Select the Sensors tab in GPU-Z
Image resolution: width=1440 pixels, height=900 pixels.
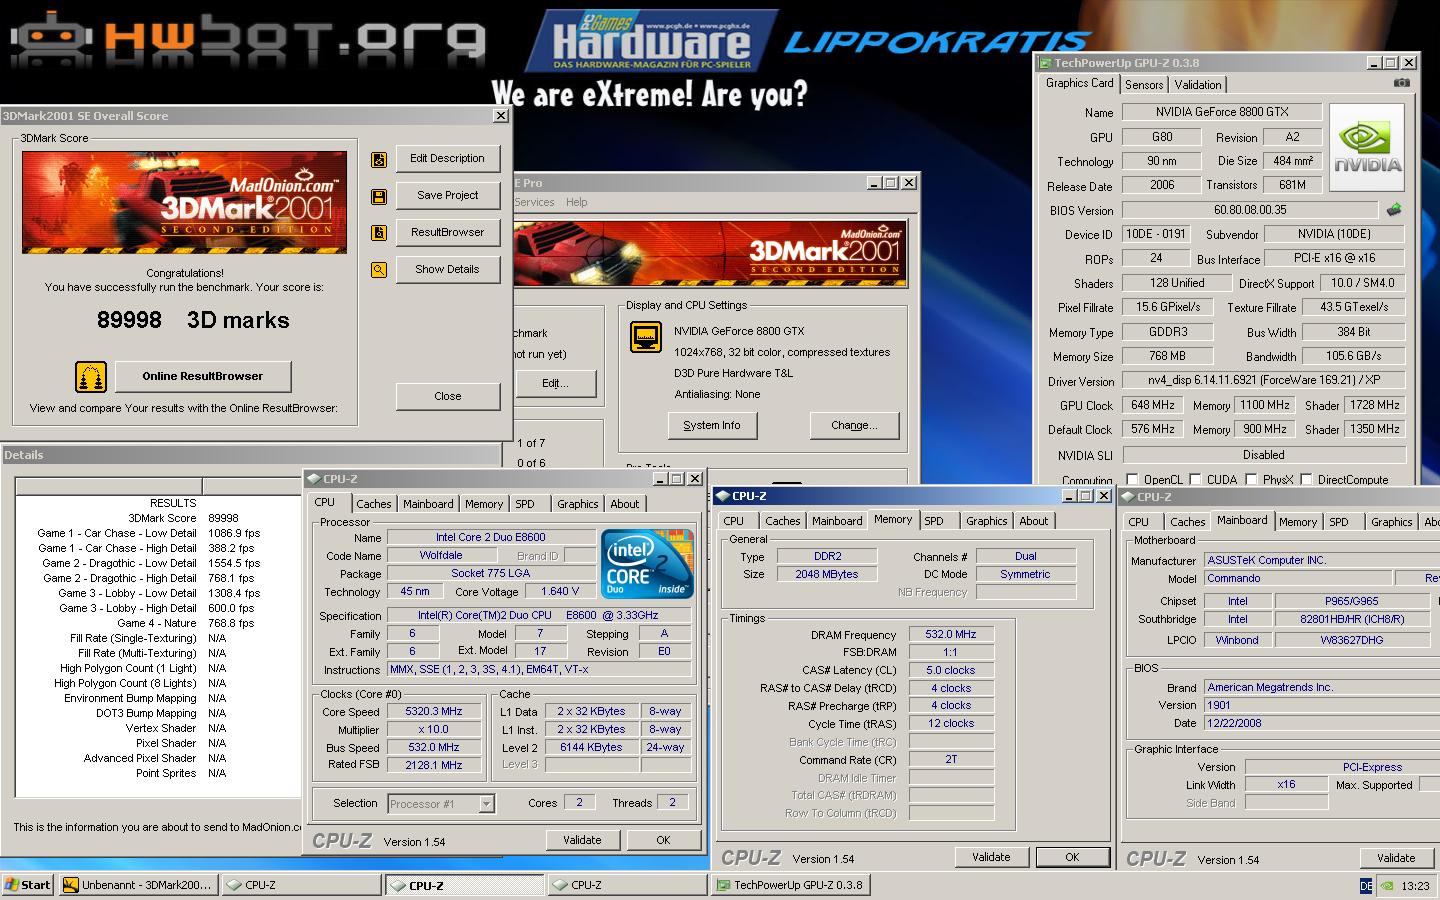(x=1144, y=85)
